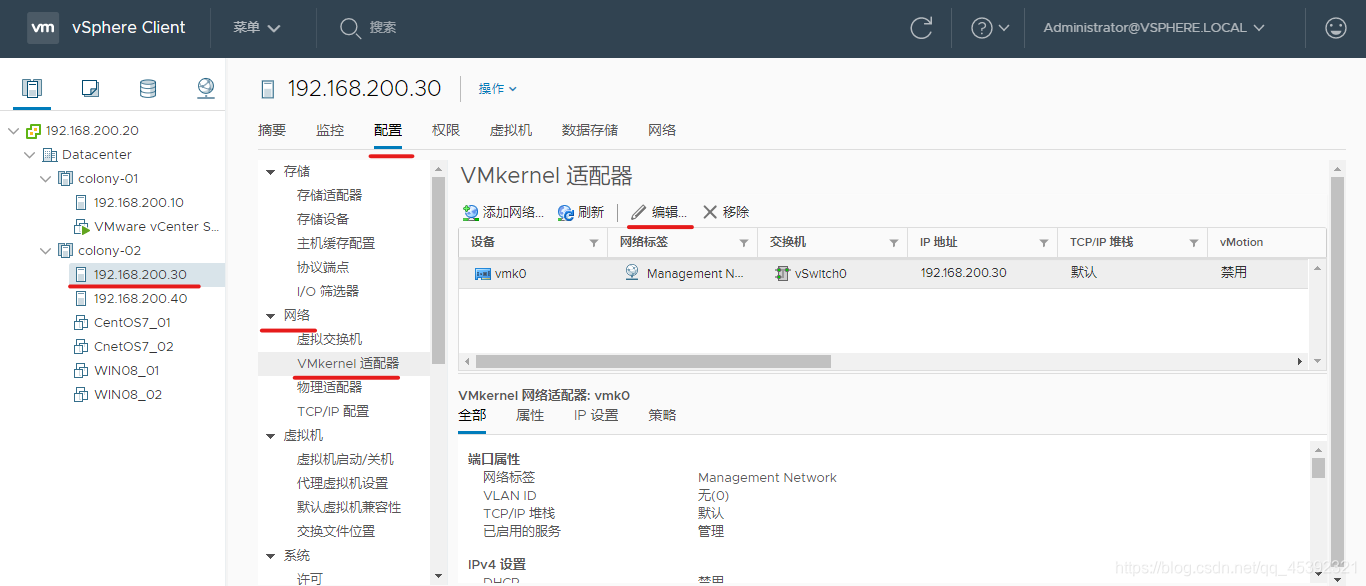
Task: Switch to 策略 detail tab
Action: coord(662,415)
